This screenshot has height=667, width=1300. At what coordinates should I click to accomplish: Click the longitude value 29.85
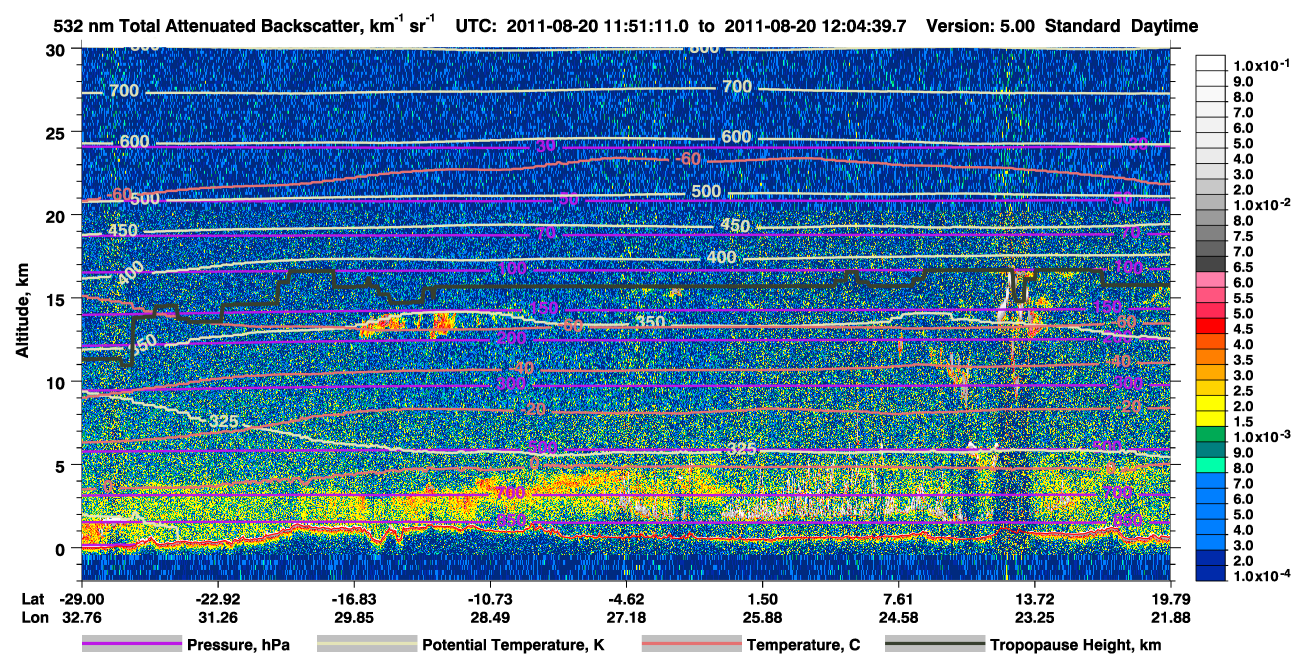coord(354,617)
